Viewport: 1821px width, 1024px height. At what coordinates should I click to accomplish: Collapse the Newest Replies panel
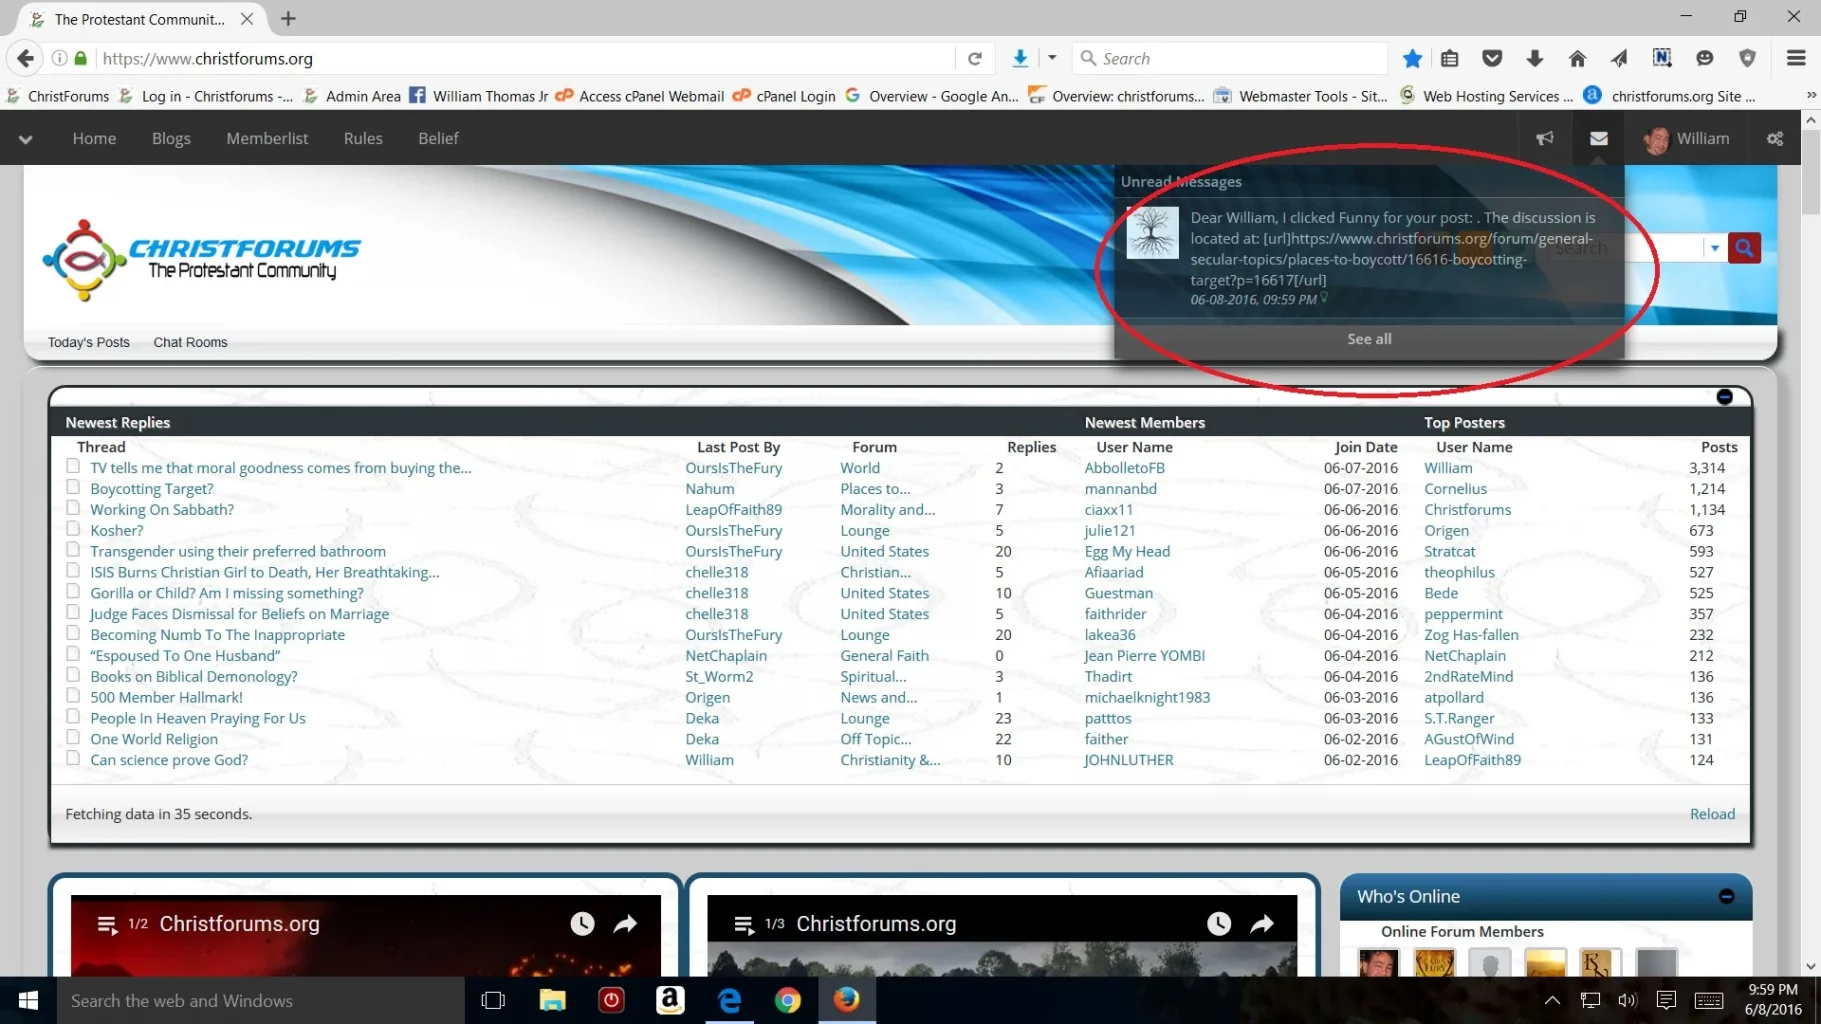click(x=1724, y=397)
